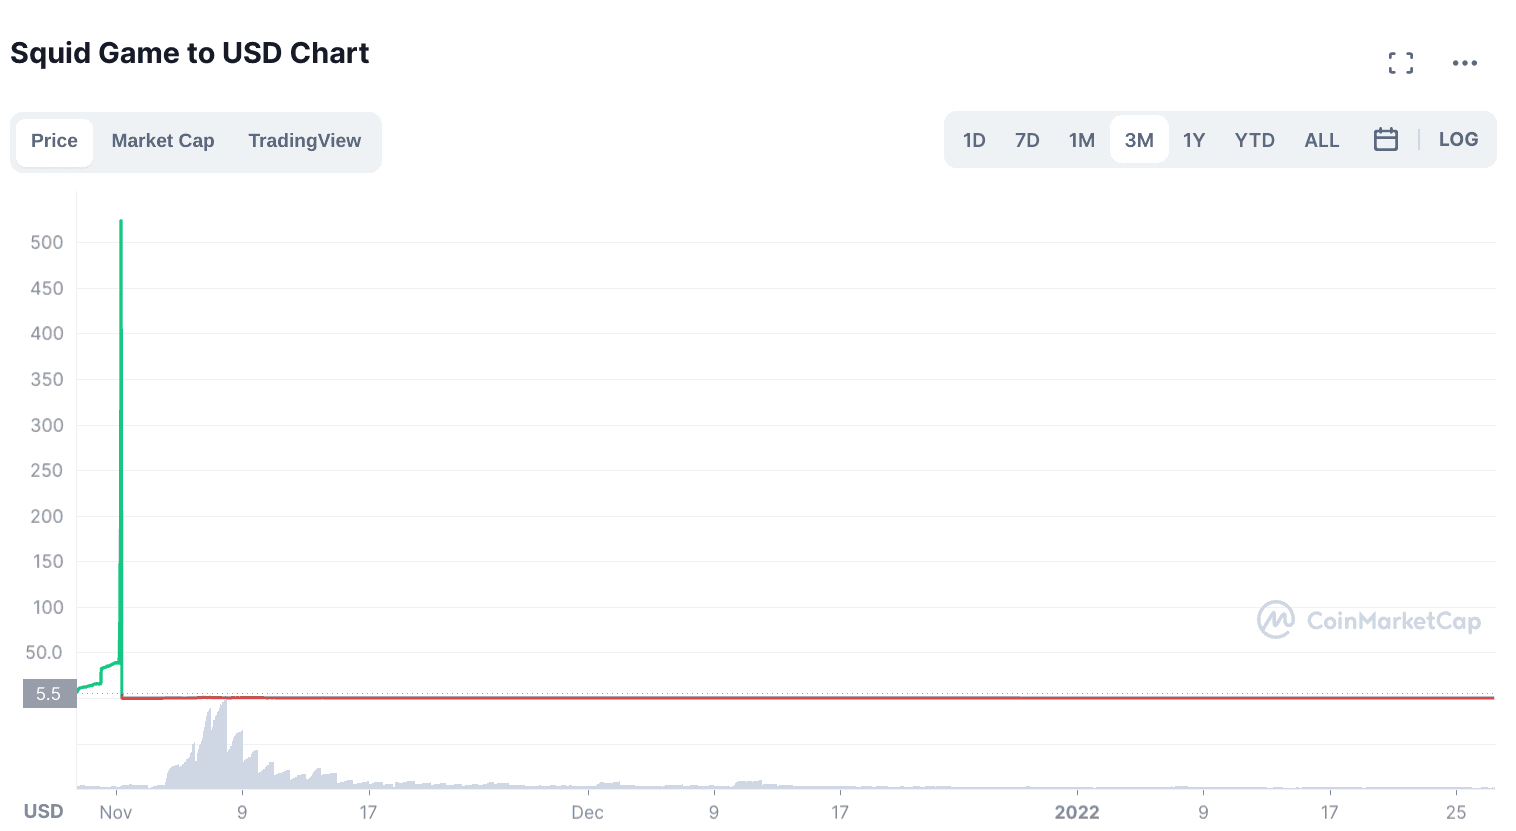Select the 7D time range
This screenshot has width=1516, height=831.
point(1027,140)
